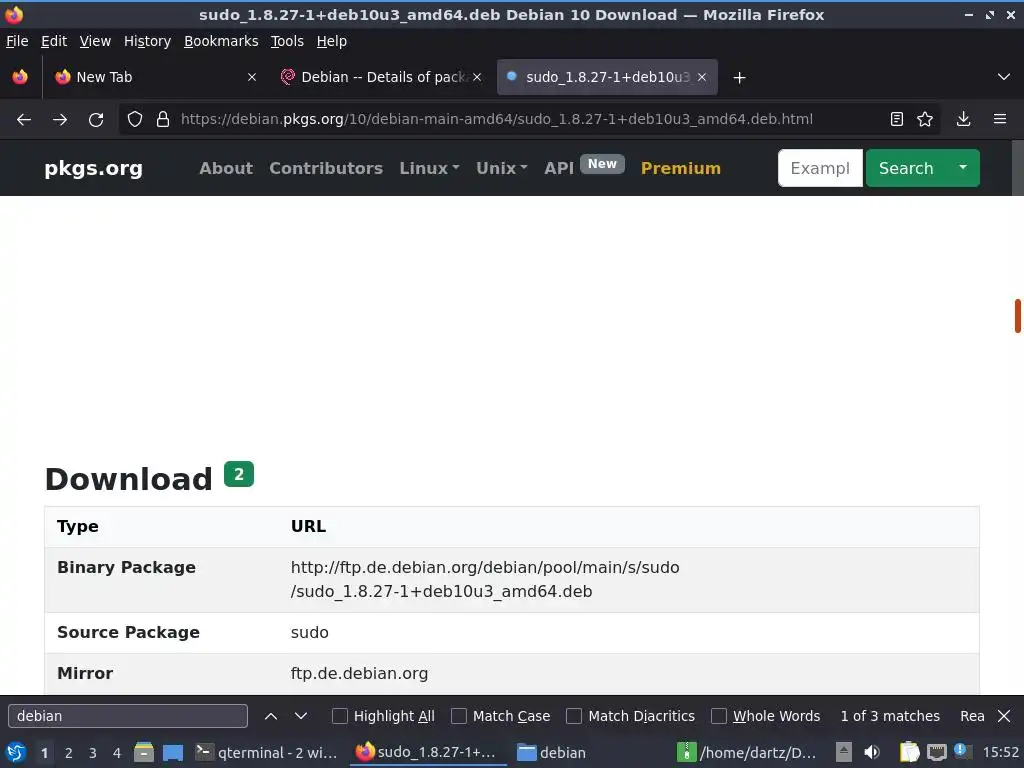
Task: Open the Edit menu
Action: click(54, 41)
